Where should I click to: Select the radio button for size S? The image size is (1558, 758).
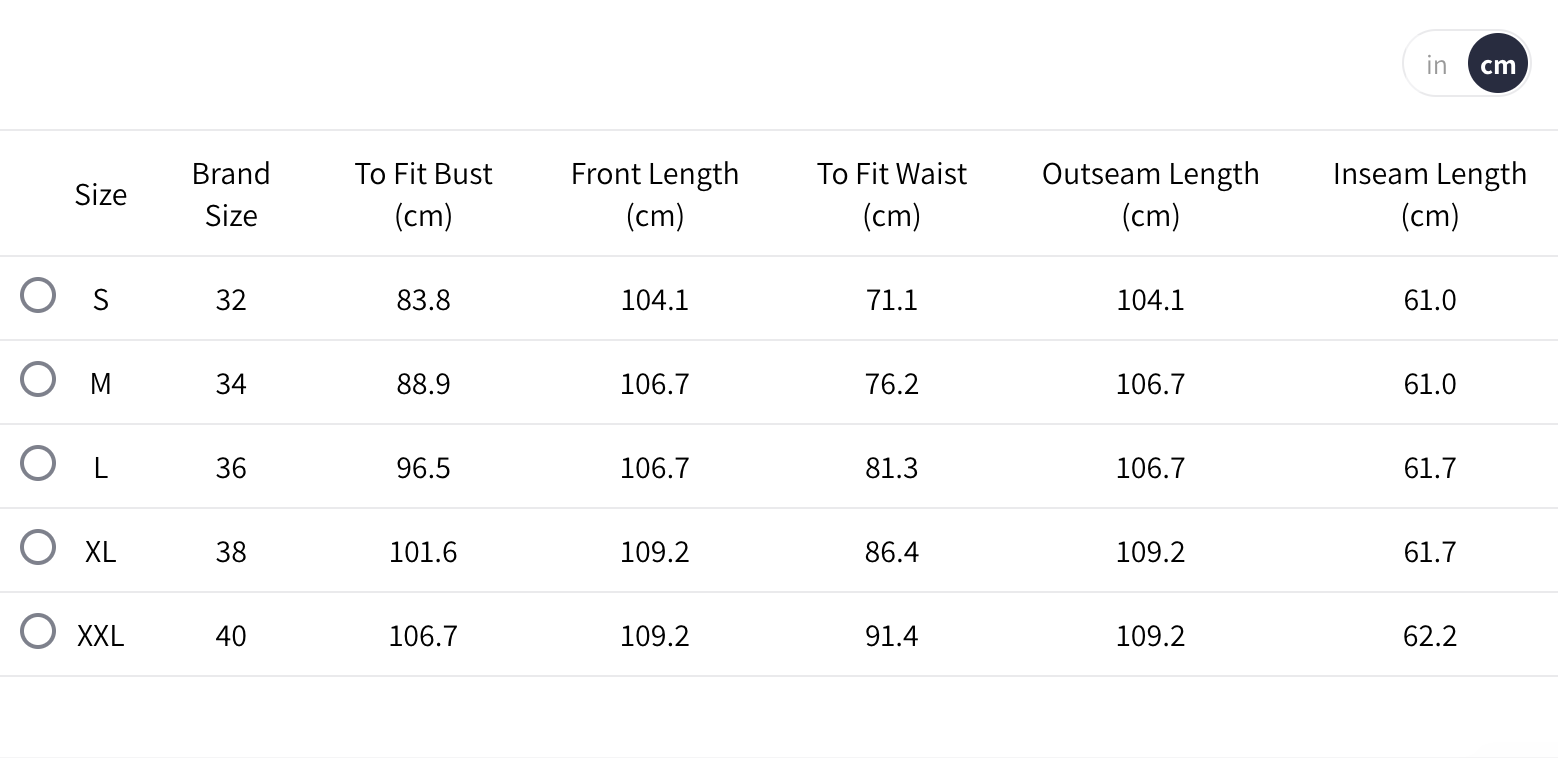point(38,296)
